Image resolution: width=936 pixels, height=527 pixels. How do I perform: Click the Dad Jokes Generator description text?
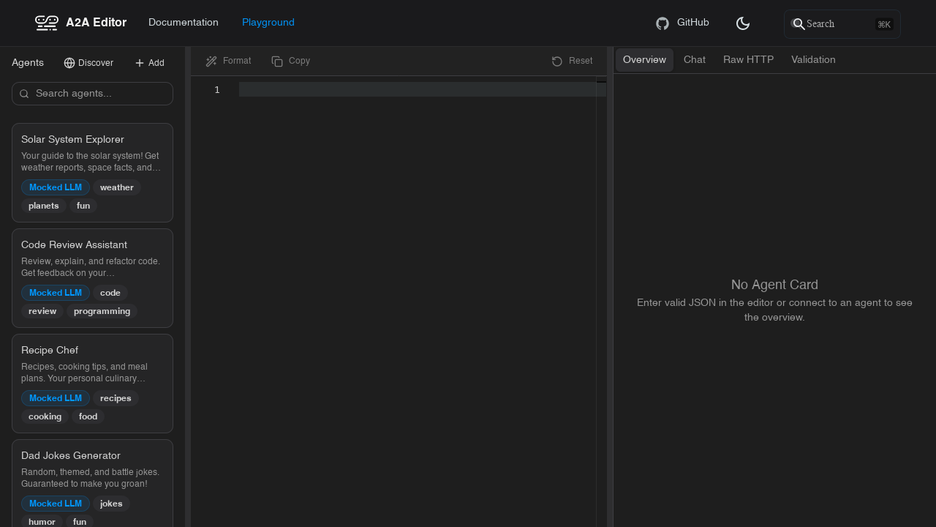90,478
